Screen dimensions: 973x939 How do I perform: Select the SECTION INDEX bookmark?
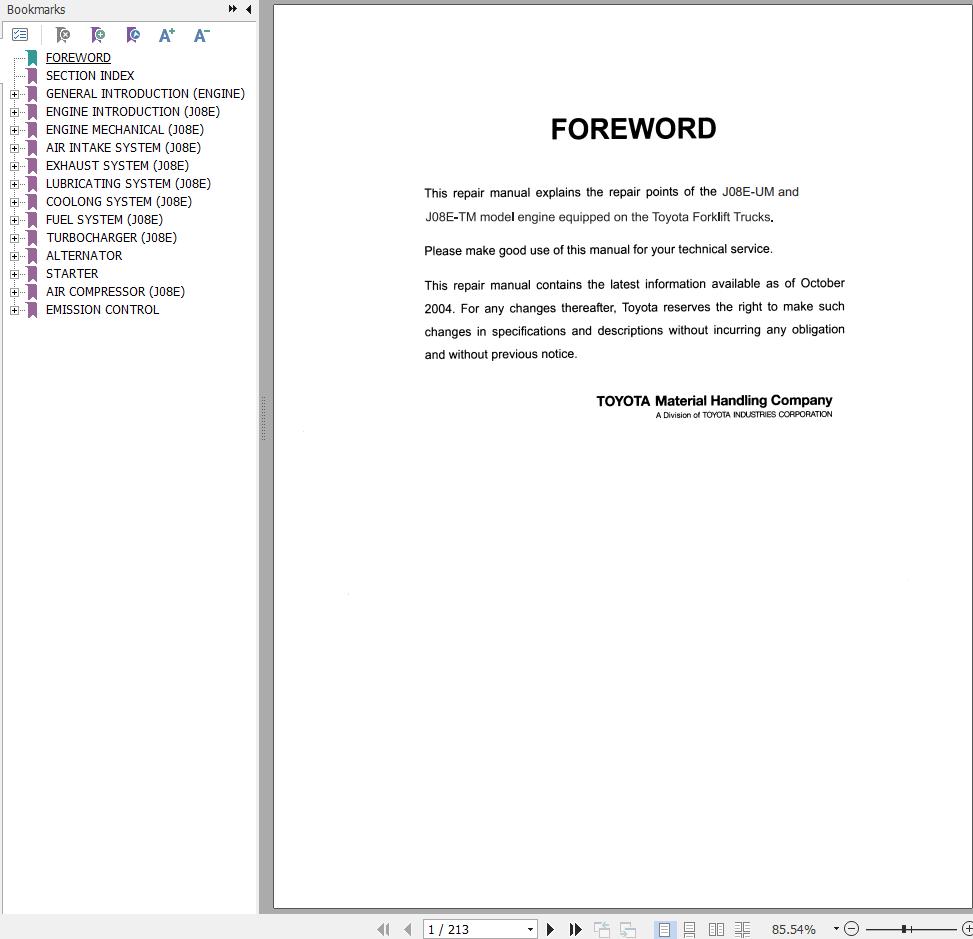90,75
